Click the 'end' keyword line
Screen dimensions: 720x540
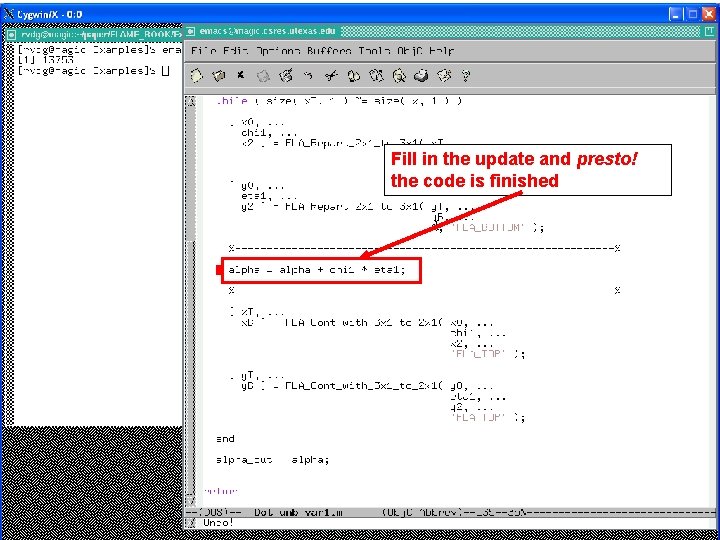point(225,439)
